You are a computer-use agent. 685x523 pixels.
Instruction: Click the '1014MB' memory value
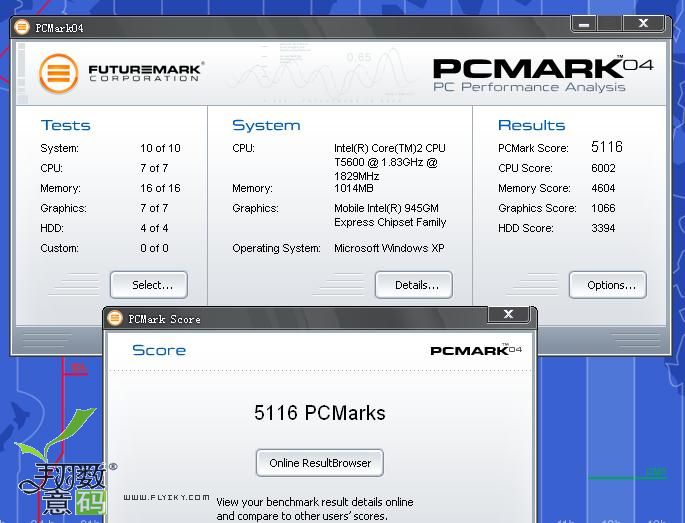(x=354, y=188)
